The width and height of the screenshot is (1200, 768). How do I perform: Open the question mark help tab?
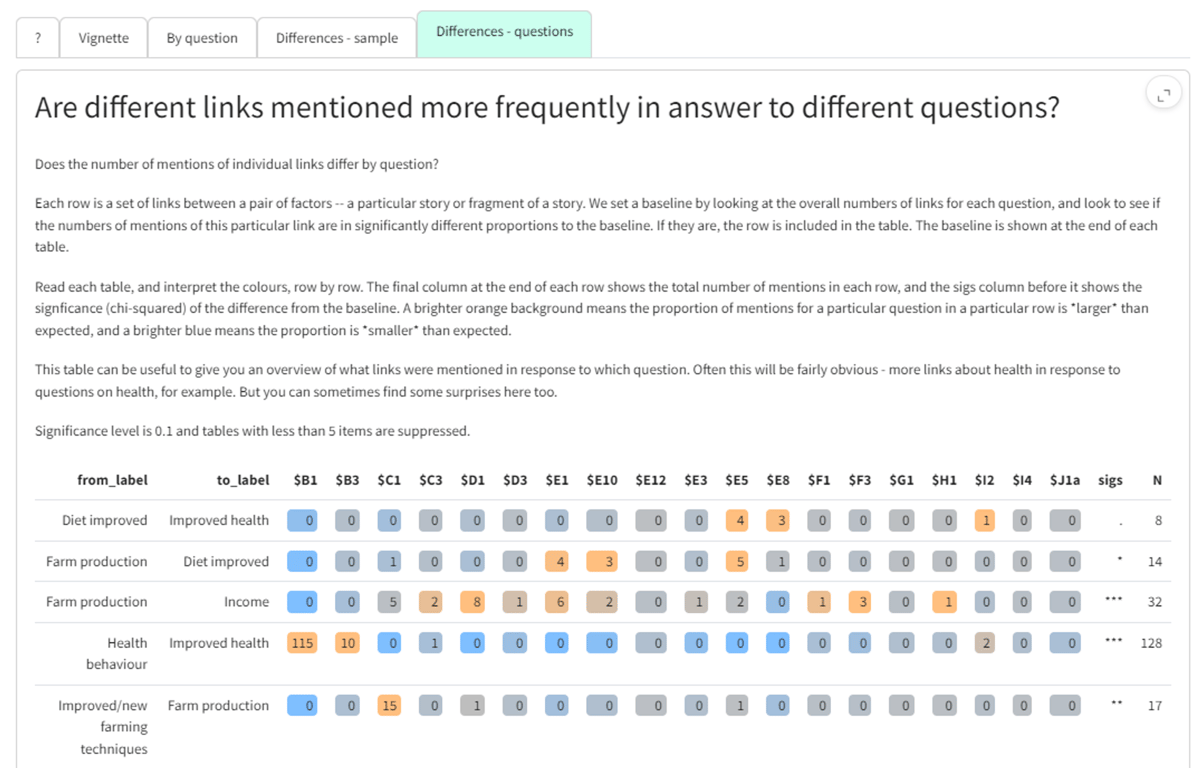pyautogui.click(x=38, y=38)
